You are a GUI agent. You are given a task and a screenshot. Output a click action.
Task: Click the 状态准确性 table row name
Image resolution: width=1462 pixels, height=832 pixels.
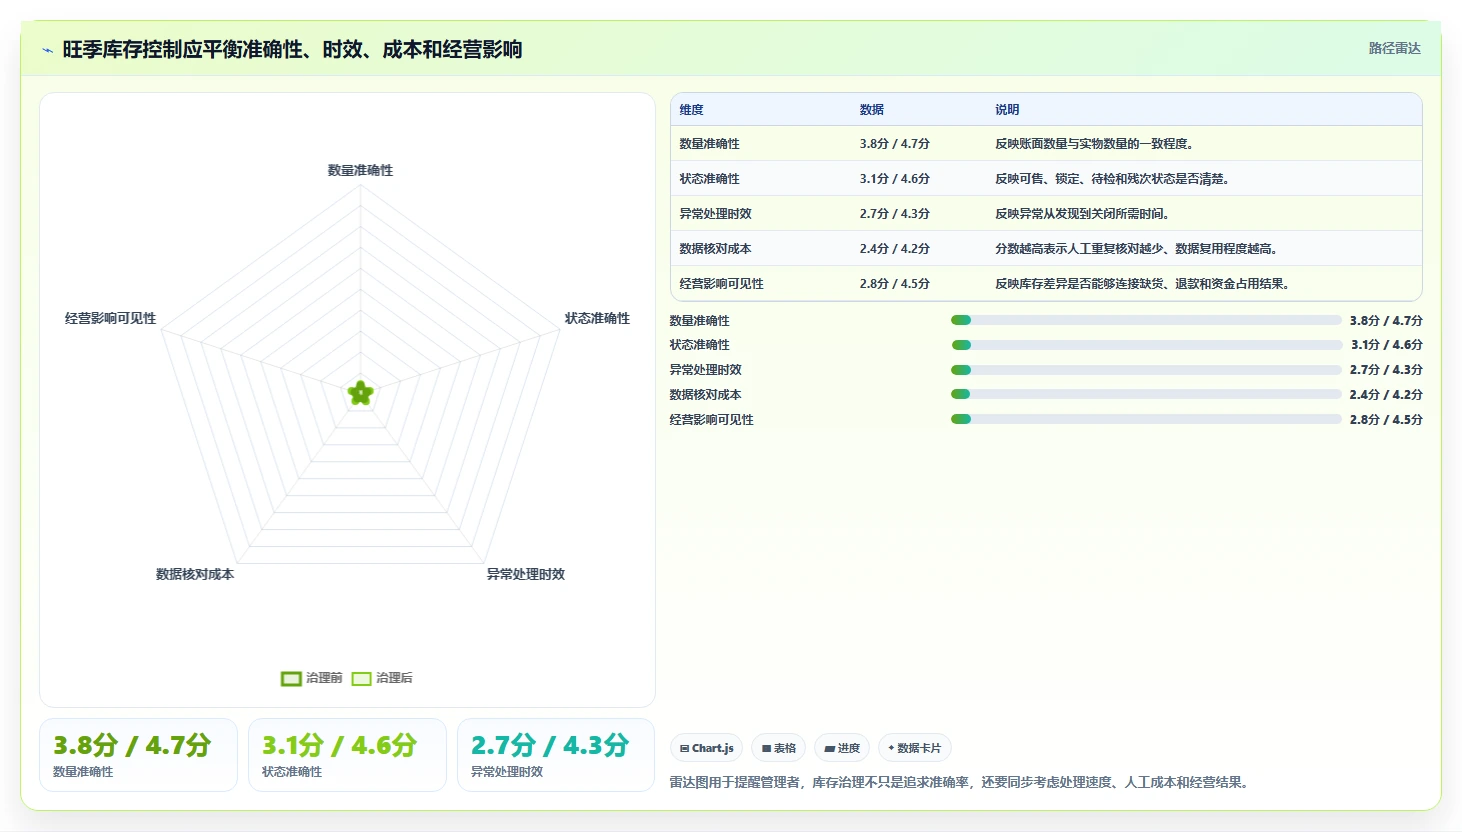[x=709, y=179]
